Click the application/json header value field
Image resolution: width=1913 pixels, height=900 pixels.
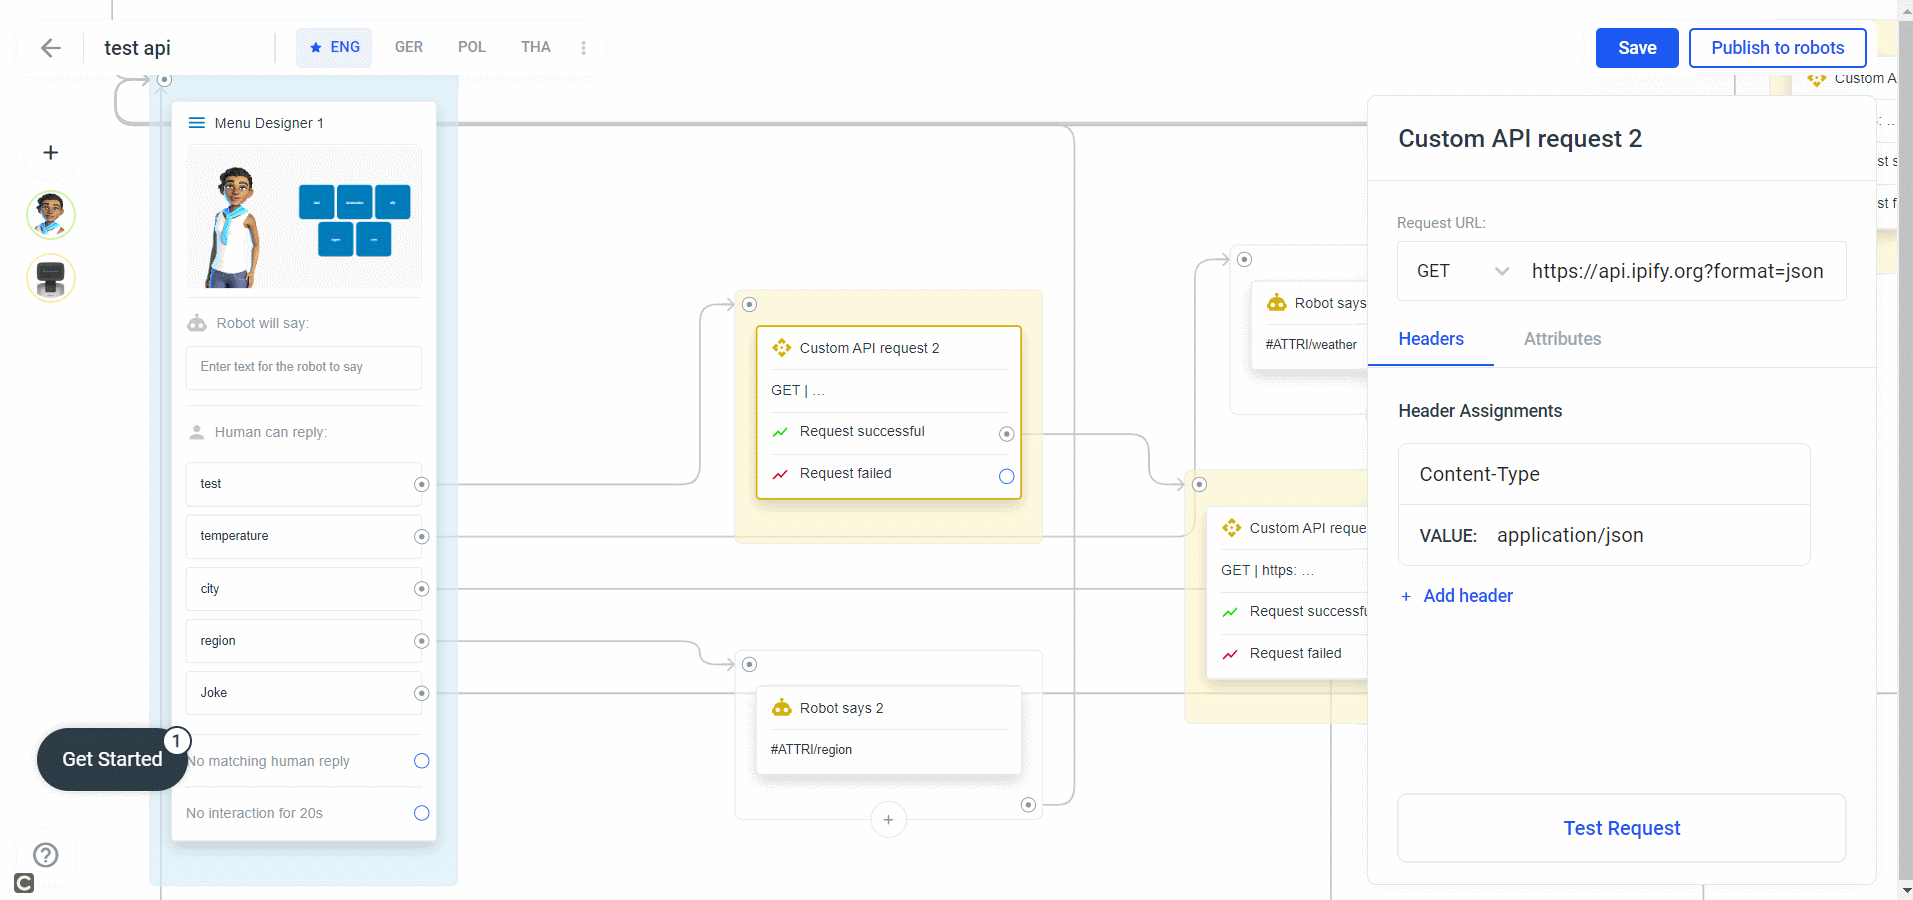pyautogui.click(x=1604, y=535)
